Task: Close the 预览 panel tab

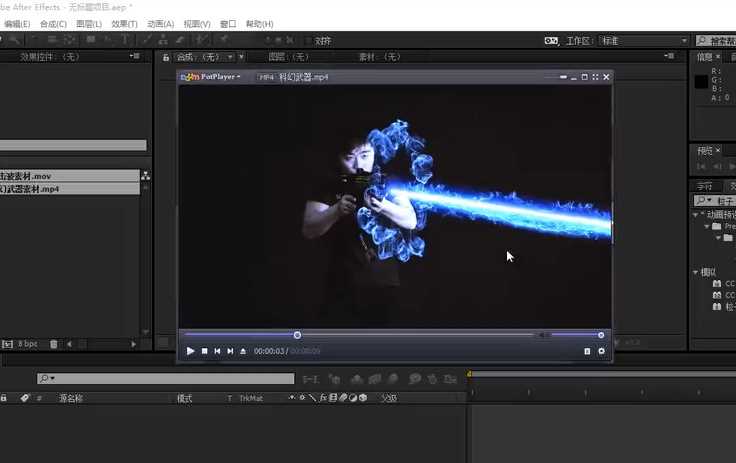Action: [718, 150]
